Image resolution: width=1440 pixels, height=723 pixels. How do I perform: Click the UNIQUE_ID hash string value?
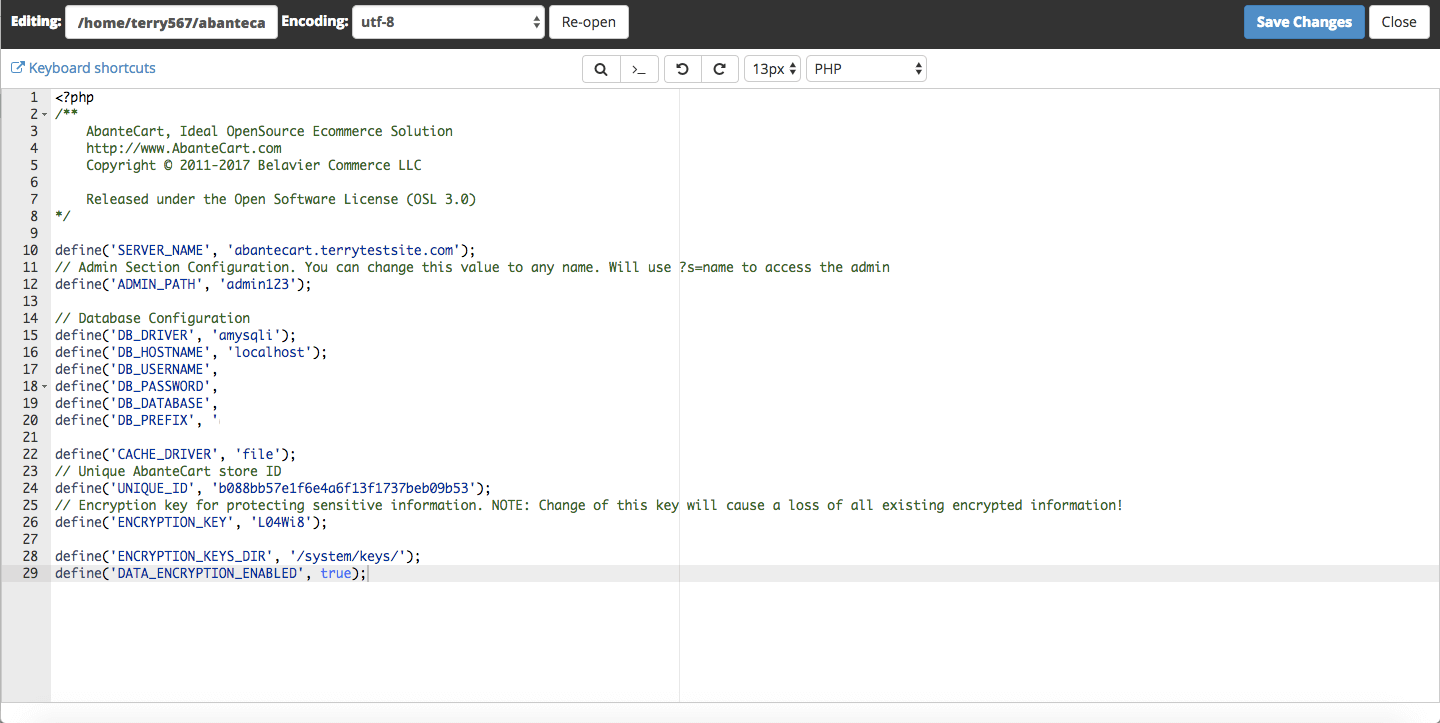pos(344,488)
